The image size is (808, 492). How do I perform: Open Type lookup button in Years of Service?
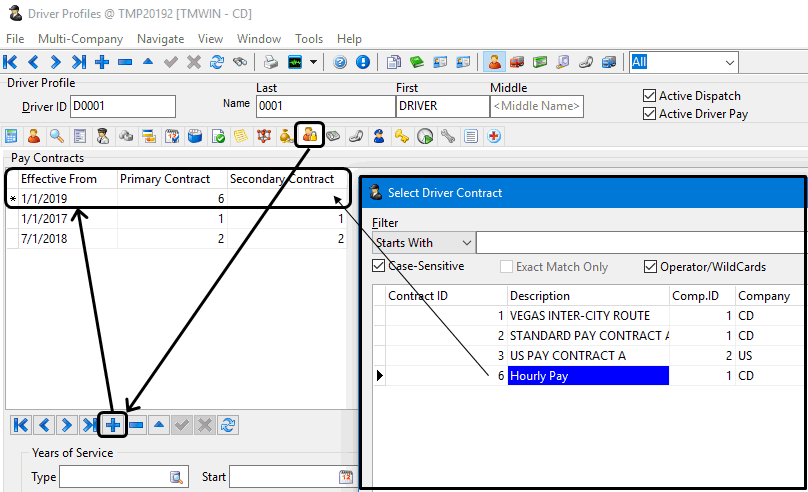click(x=176, y=477)
